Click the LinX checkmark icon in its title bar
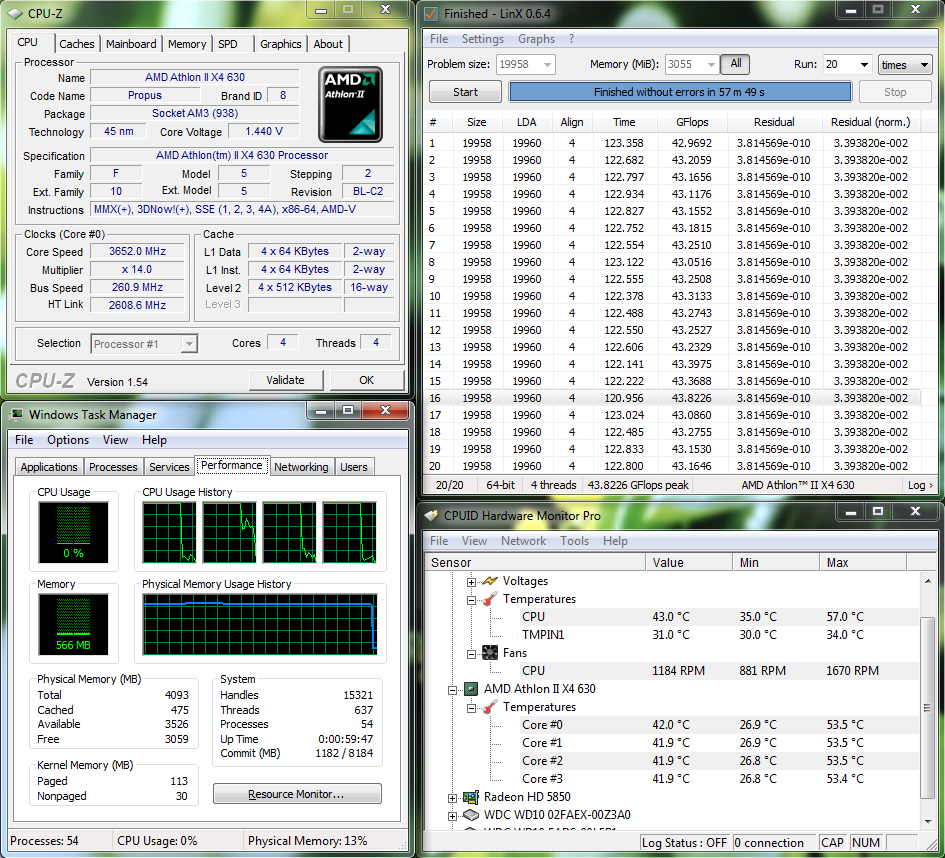This screenshot has width=945, height=858. click(431, 14)
